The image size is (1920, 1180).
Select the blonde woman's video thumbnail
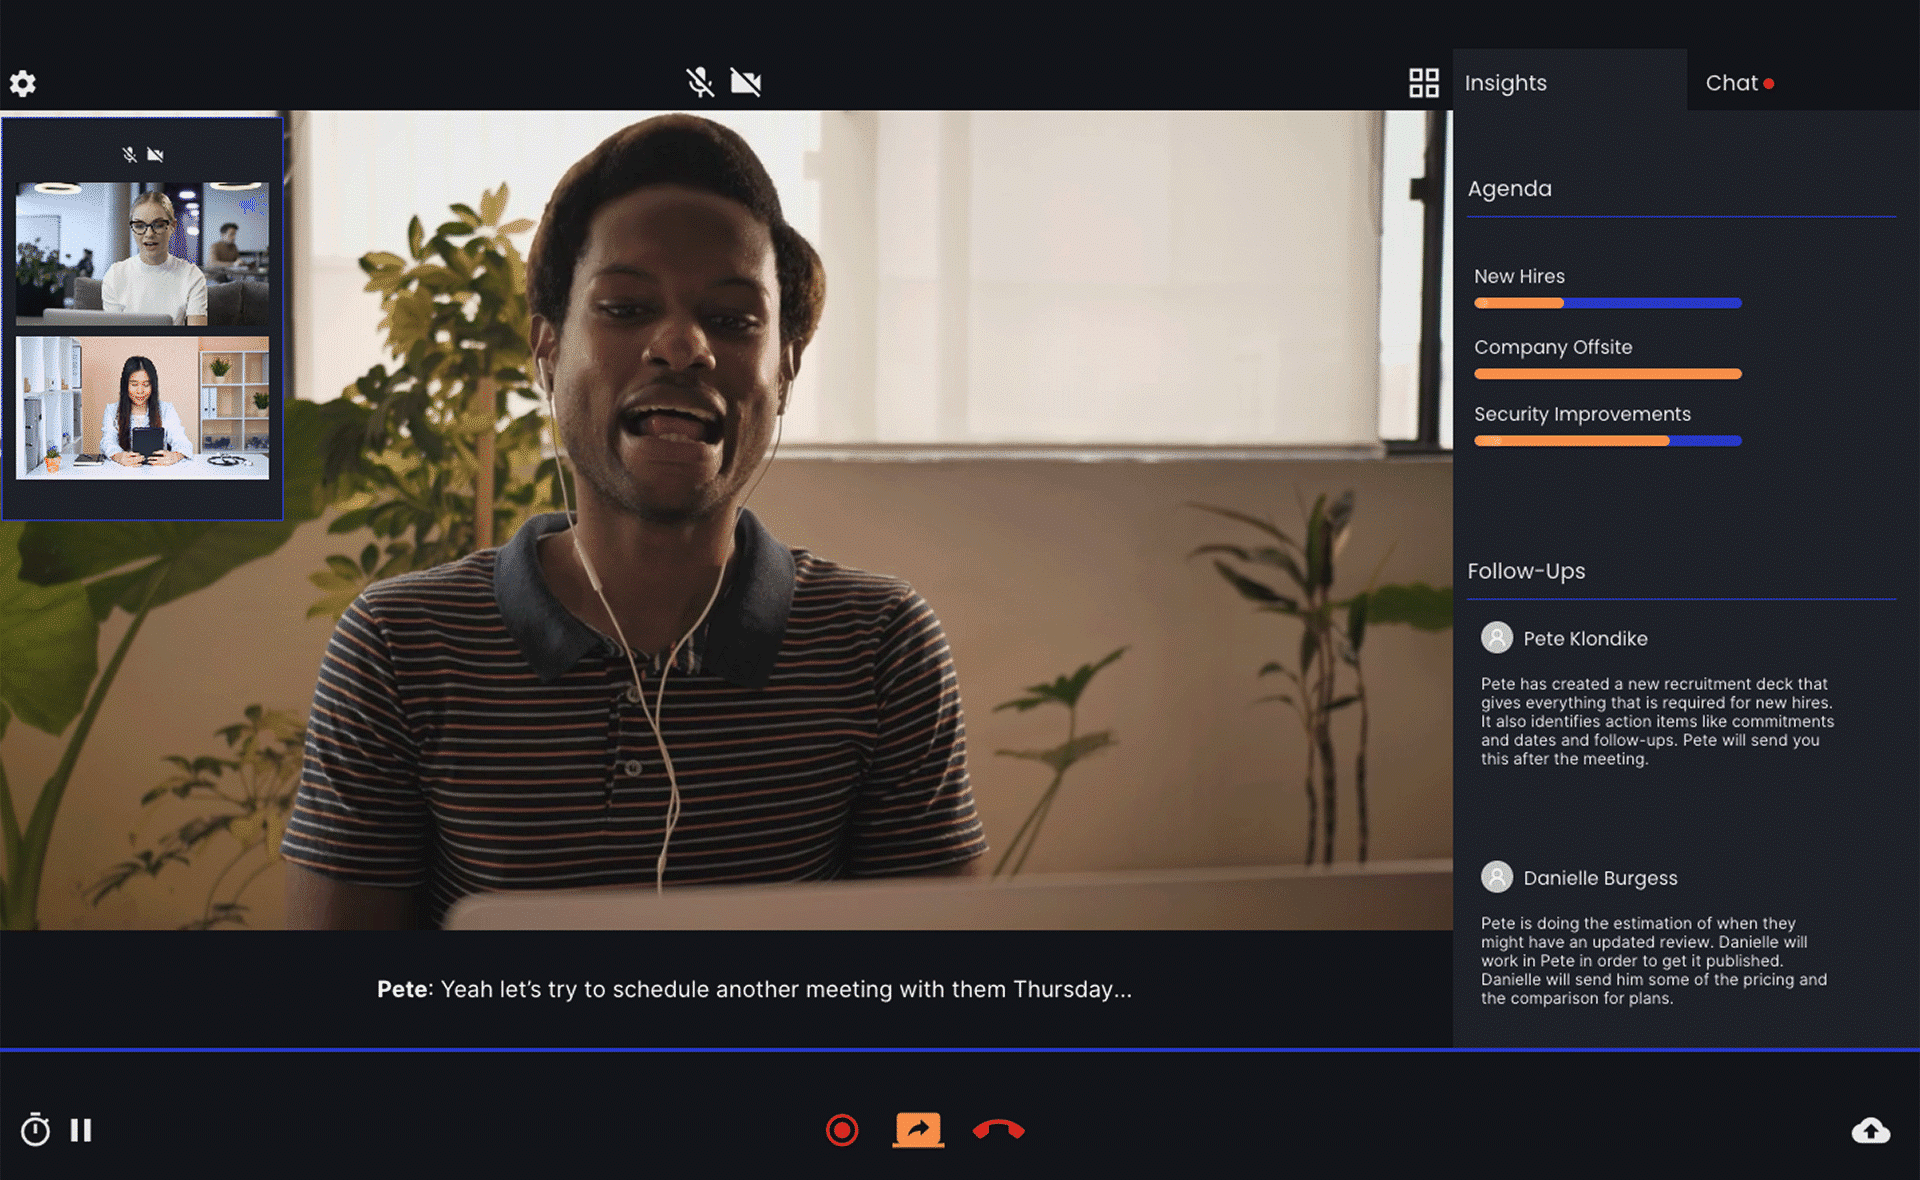click(142, 253)
